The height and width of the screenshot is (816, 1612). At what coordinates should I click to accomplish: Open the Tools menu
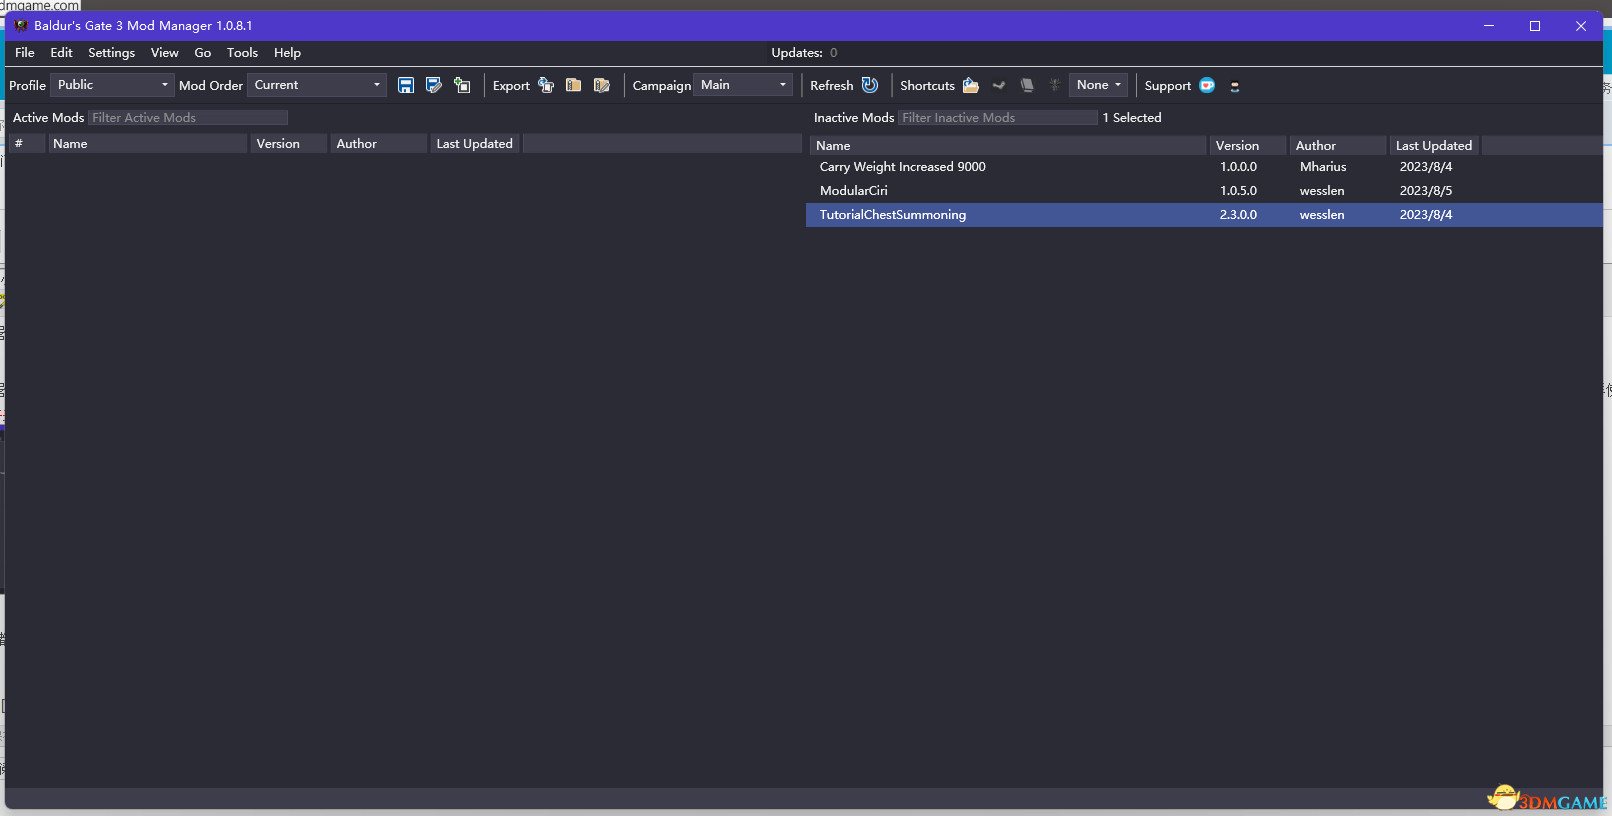[x=242, y=53]
